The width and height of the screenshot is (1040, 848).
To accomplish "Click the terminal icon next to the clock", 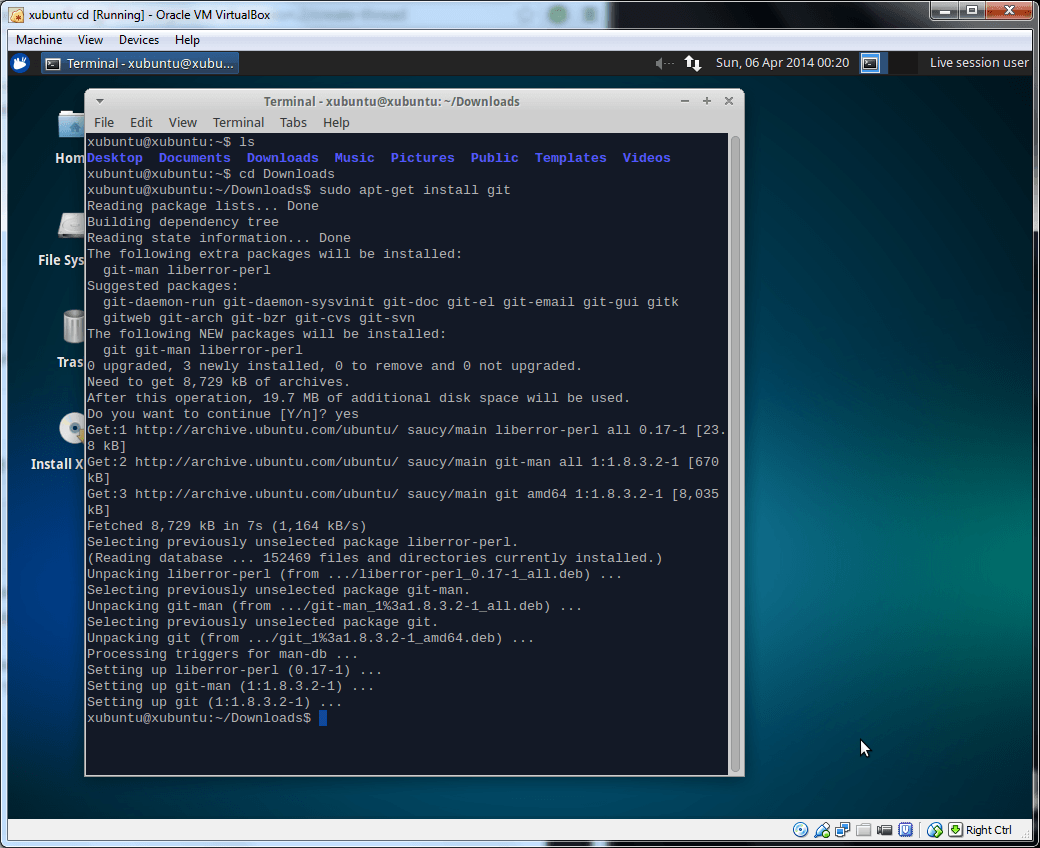I will pyautogui.click(x=870, y=64).
